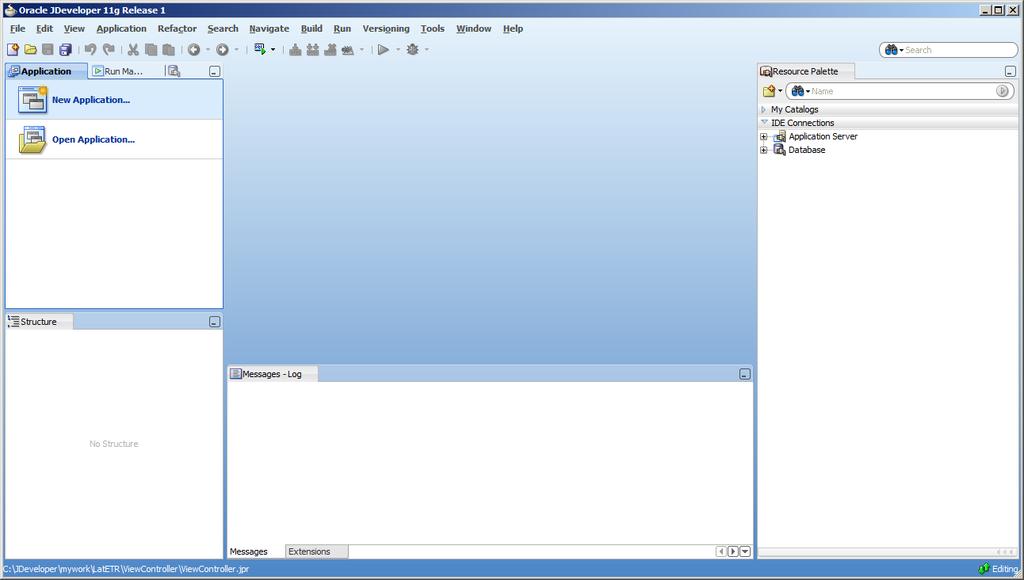1024x580 pixels.
Task: Click the third build icon in the toolbar
Action: click(330, 50)
